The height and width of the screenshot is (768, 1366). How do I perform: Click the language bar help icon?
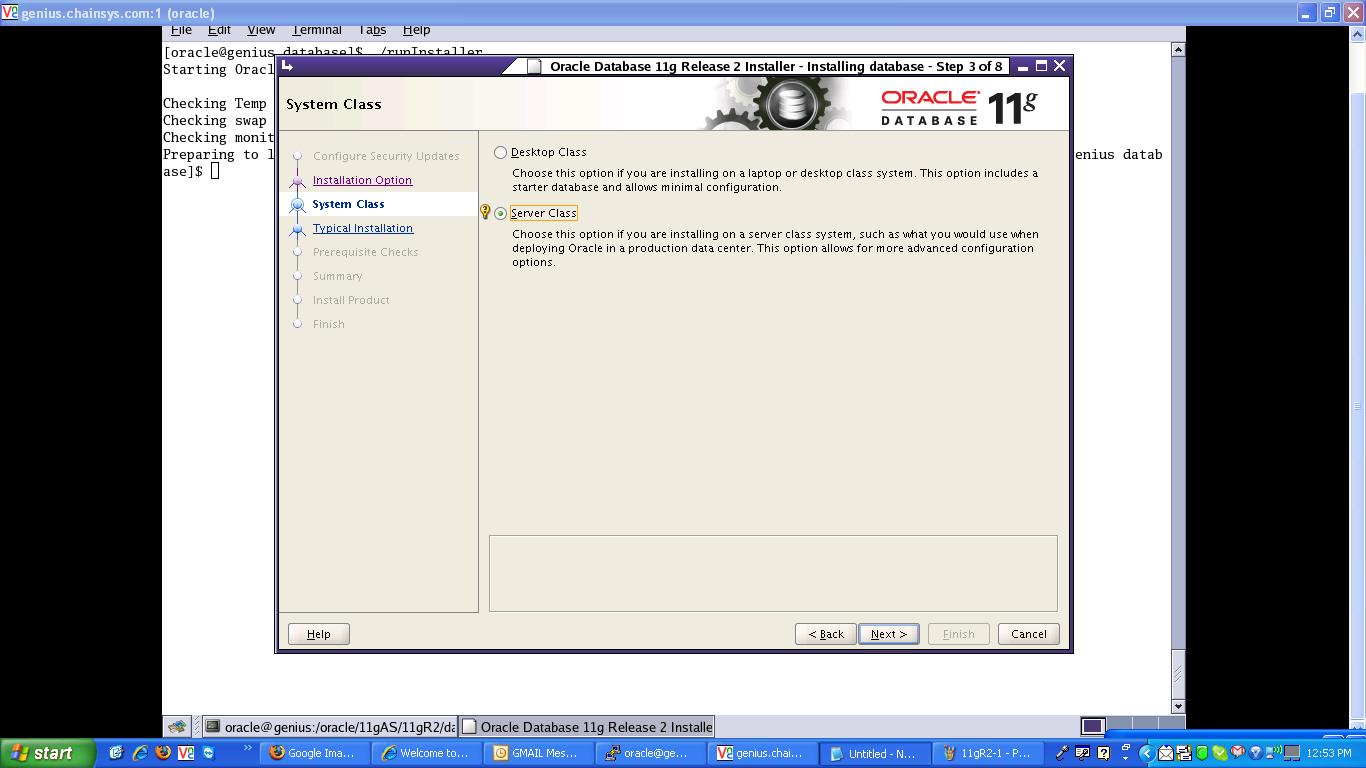click(1103, 753)
